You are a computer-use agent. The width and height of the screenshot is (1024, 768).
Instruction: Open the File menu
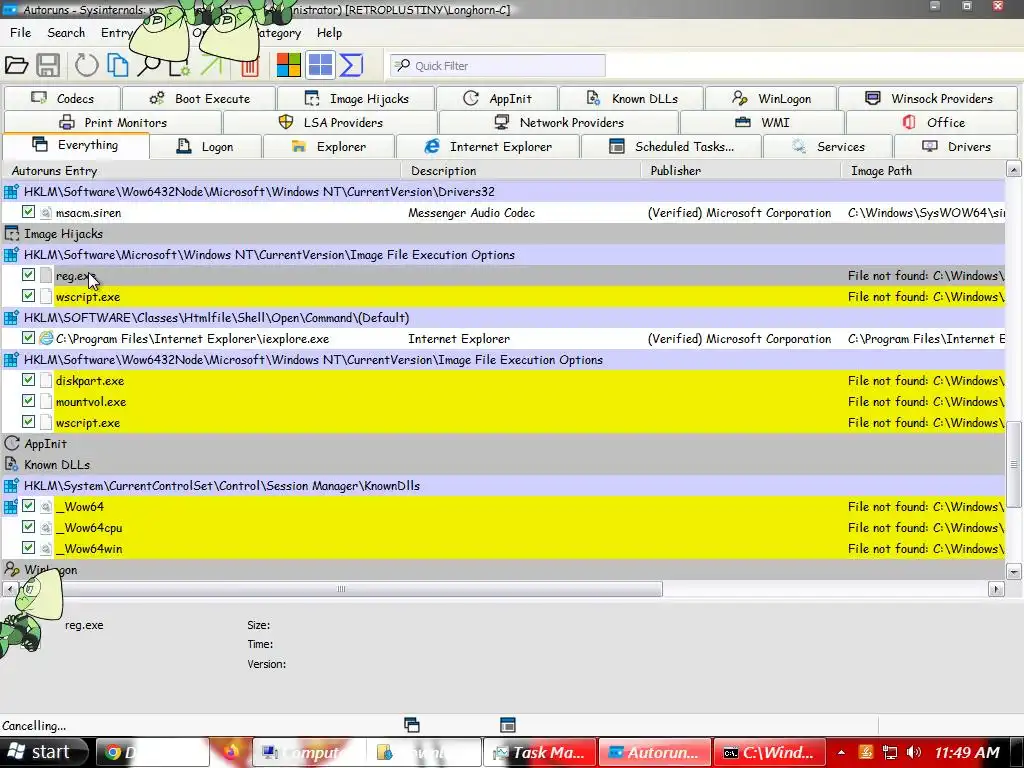20,33
